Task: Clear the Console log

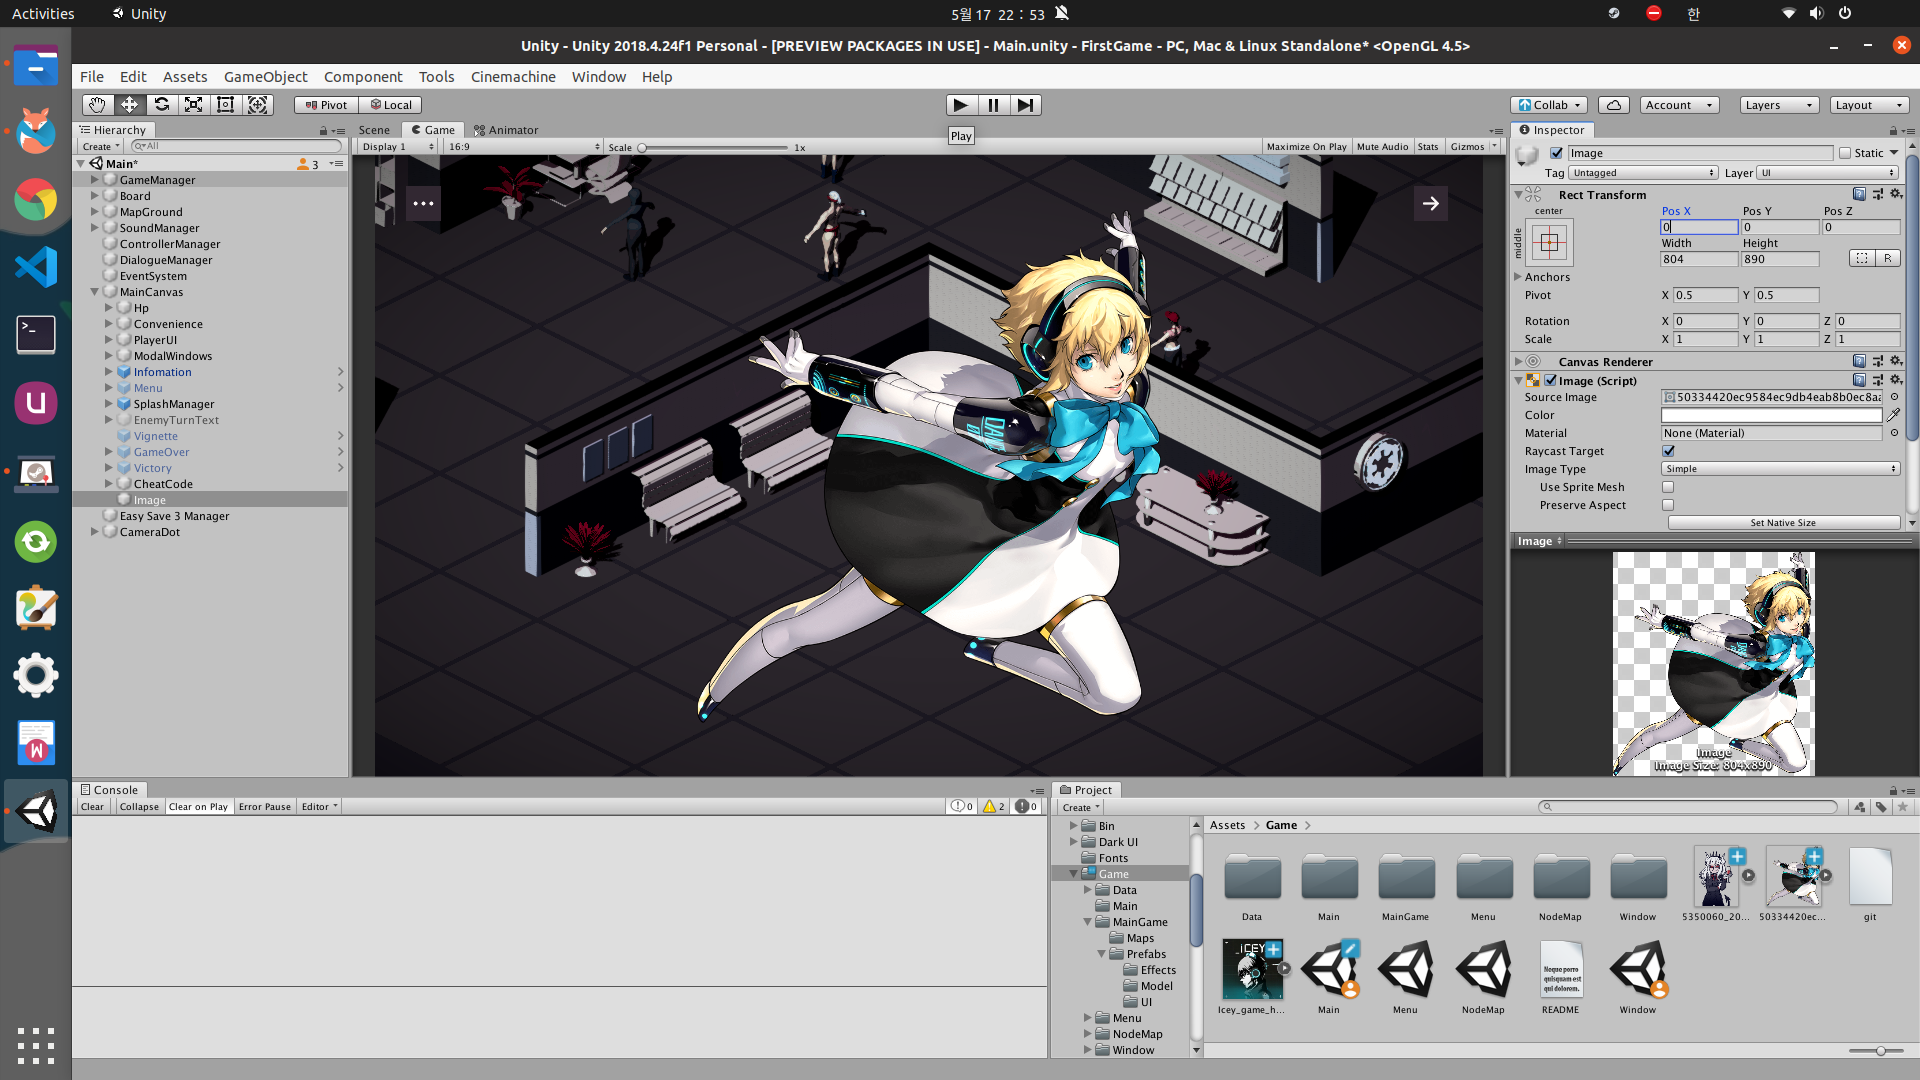Action: [92, 807]
